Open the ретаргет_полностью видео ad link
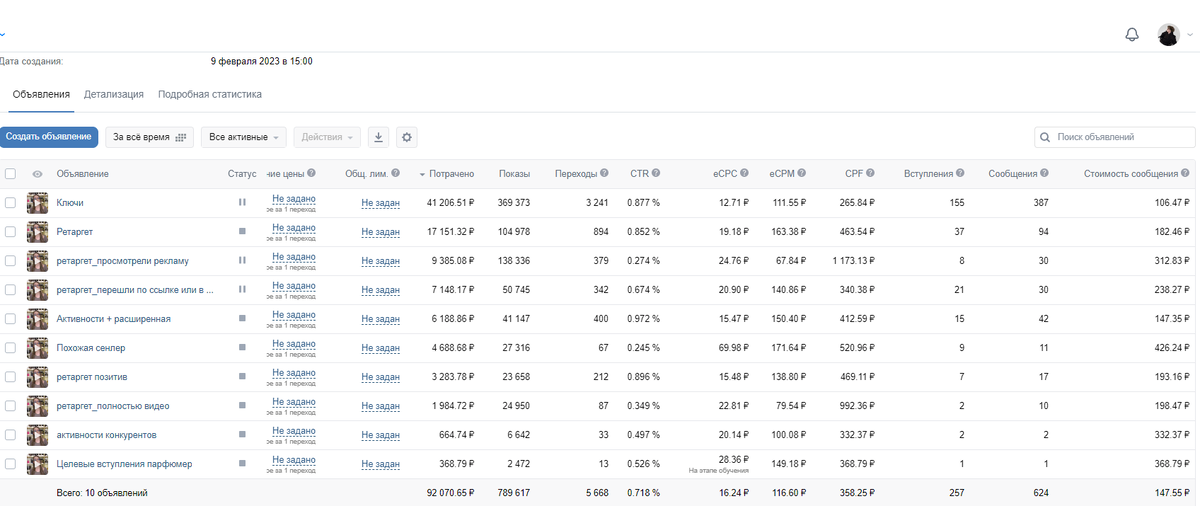The height and width of the screenshot is (506, 1200). (x=113, y=406)
